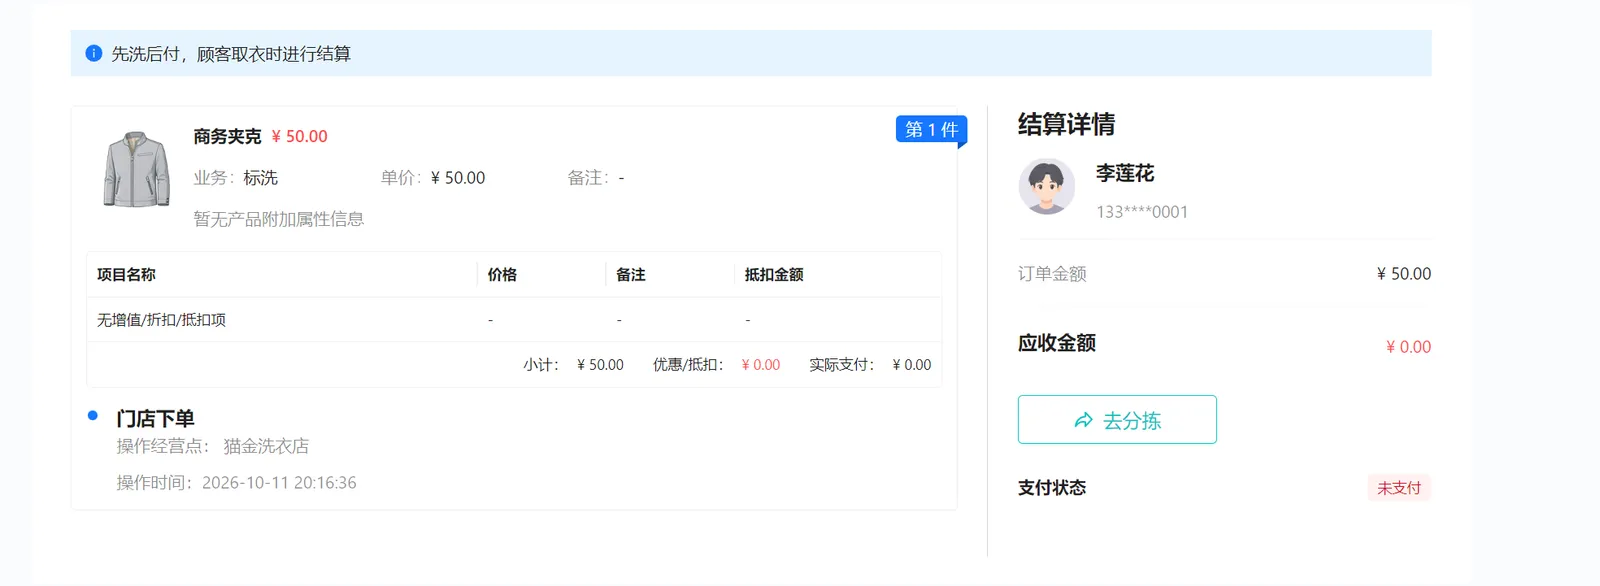
Task: Click the 暂无产品附加属性信息 text
Action: [x=279, y=219]
